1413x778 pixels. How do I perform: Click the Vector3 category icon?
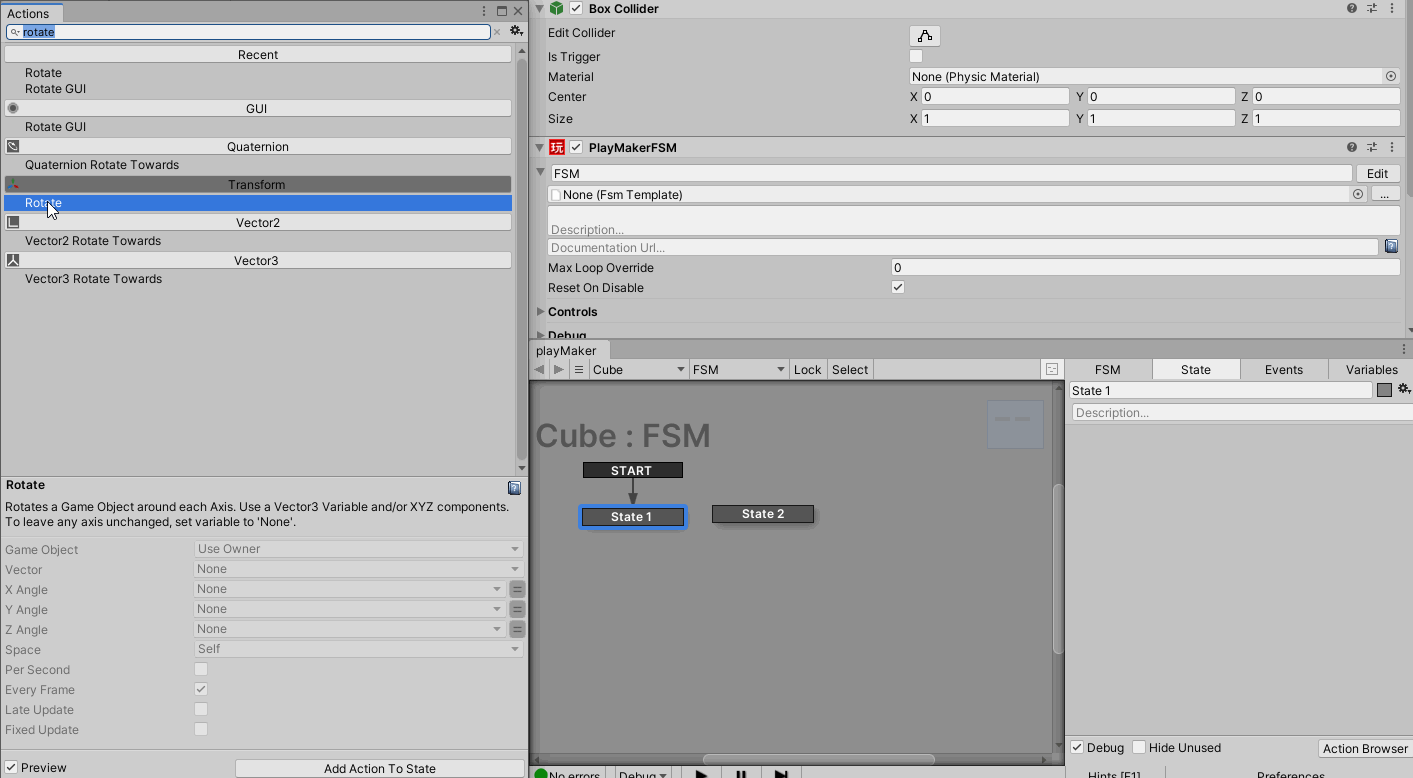tap(13, 260)
